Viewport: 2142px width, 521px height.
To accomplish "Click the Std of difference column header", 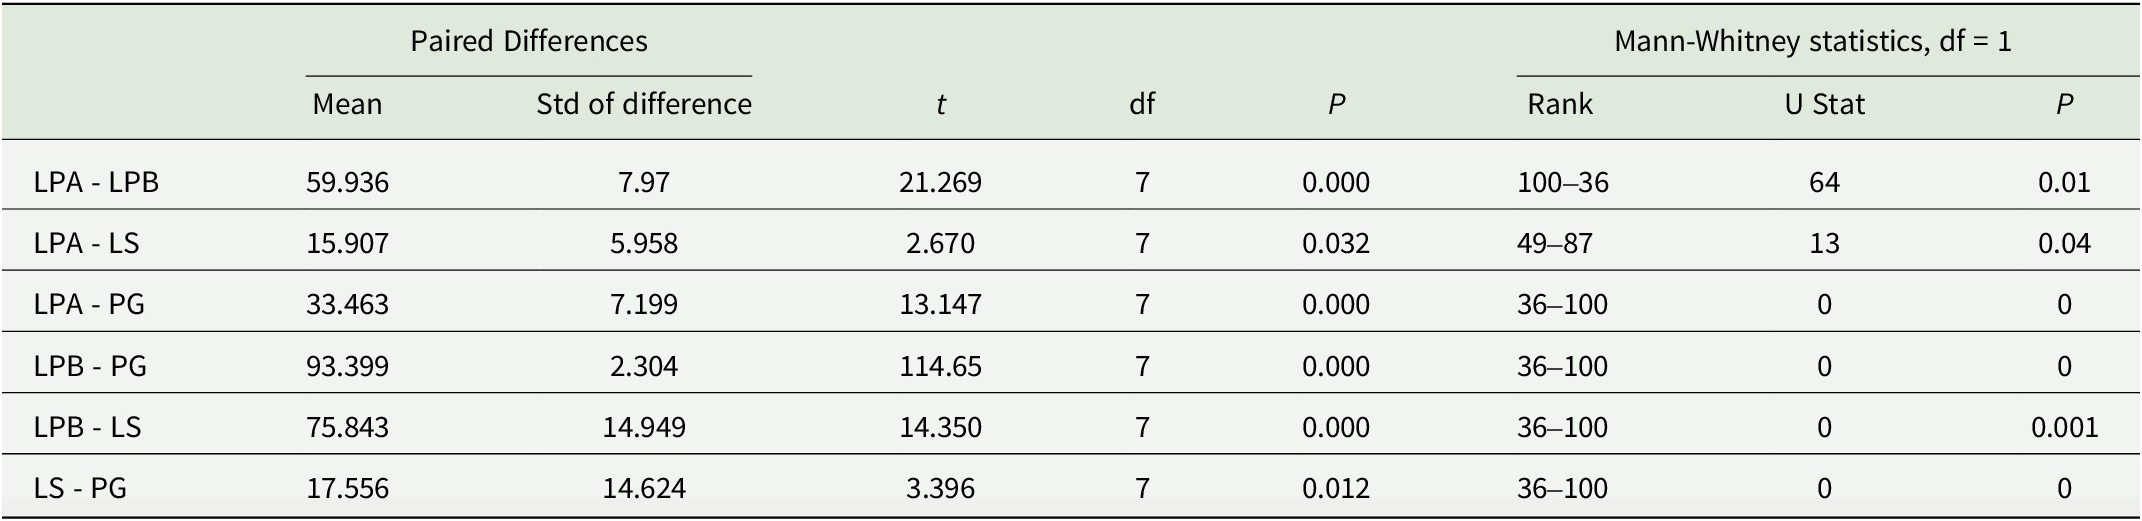I will point(644,104).
